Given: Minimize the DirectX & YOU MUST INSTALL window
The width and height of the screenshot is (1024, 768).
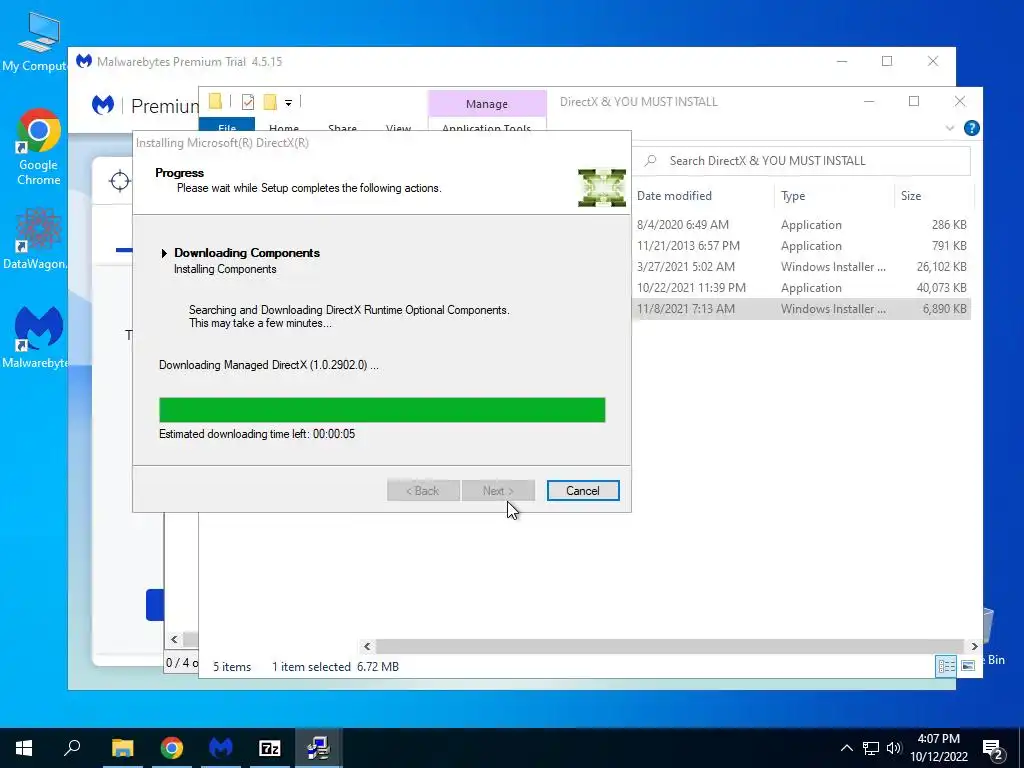Looking at the screenshot, I should [x=869, y=101].
